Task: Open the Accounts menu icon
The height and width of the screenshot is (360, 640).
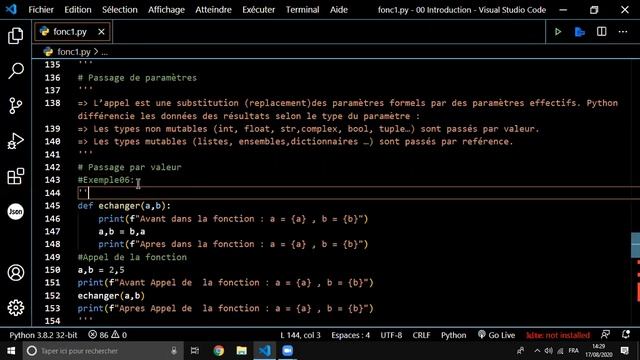Action: click(16, 273)
